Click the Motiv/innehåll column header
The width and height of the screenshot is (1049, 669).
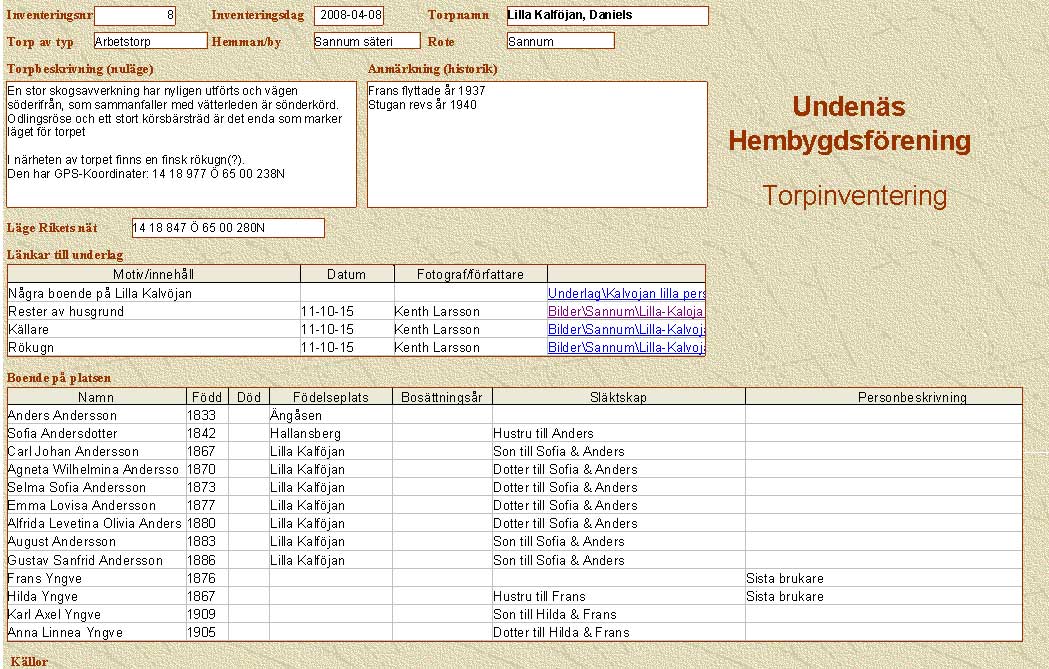tap(153, 274)
